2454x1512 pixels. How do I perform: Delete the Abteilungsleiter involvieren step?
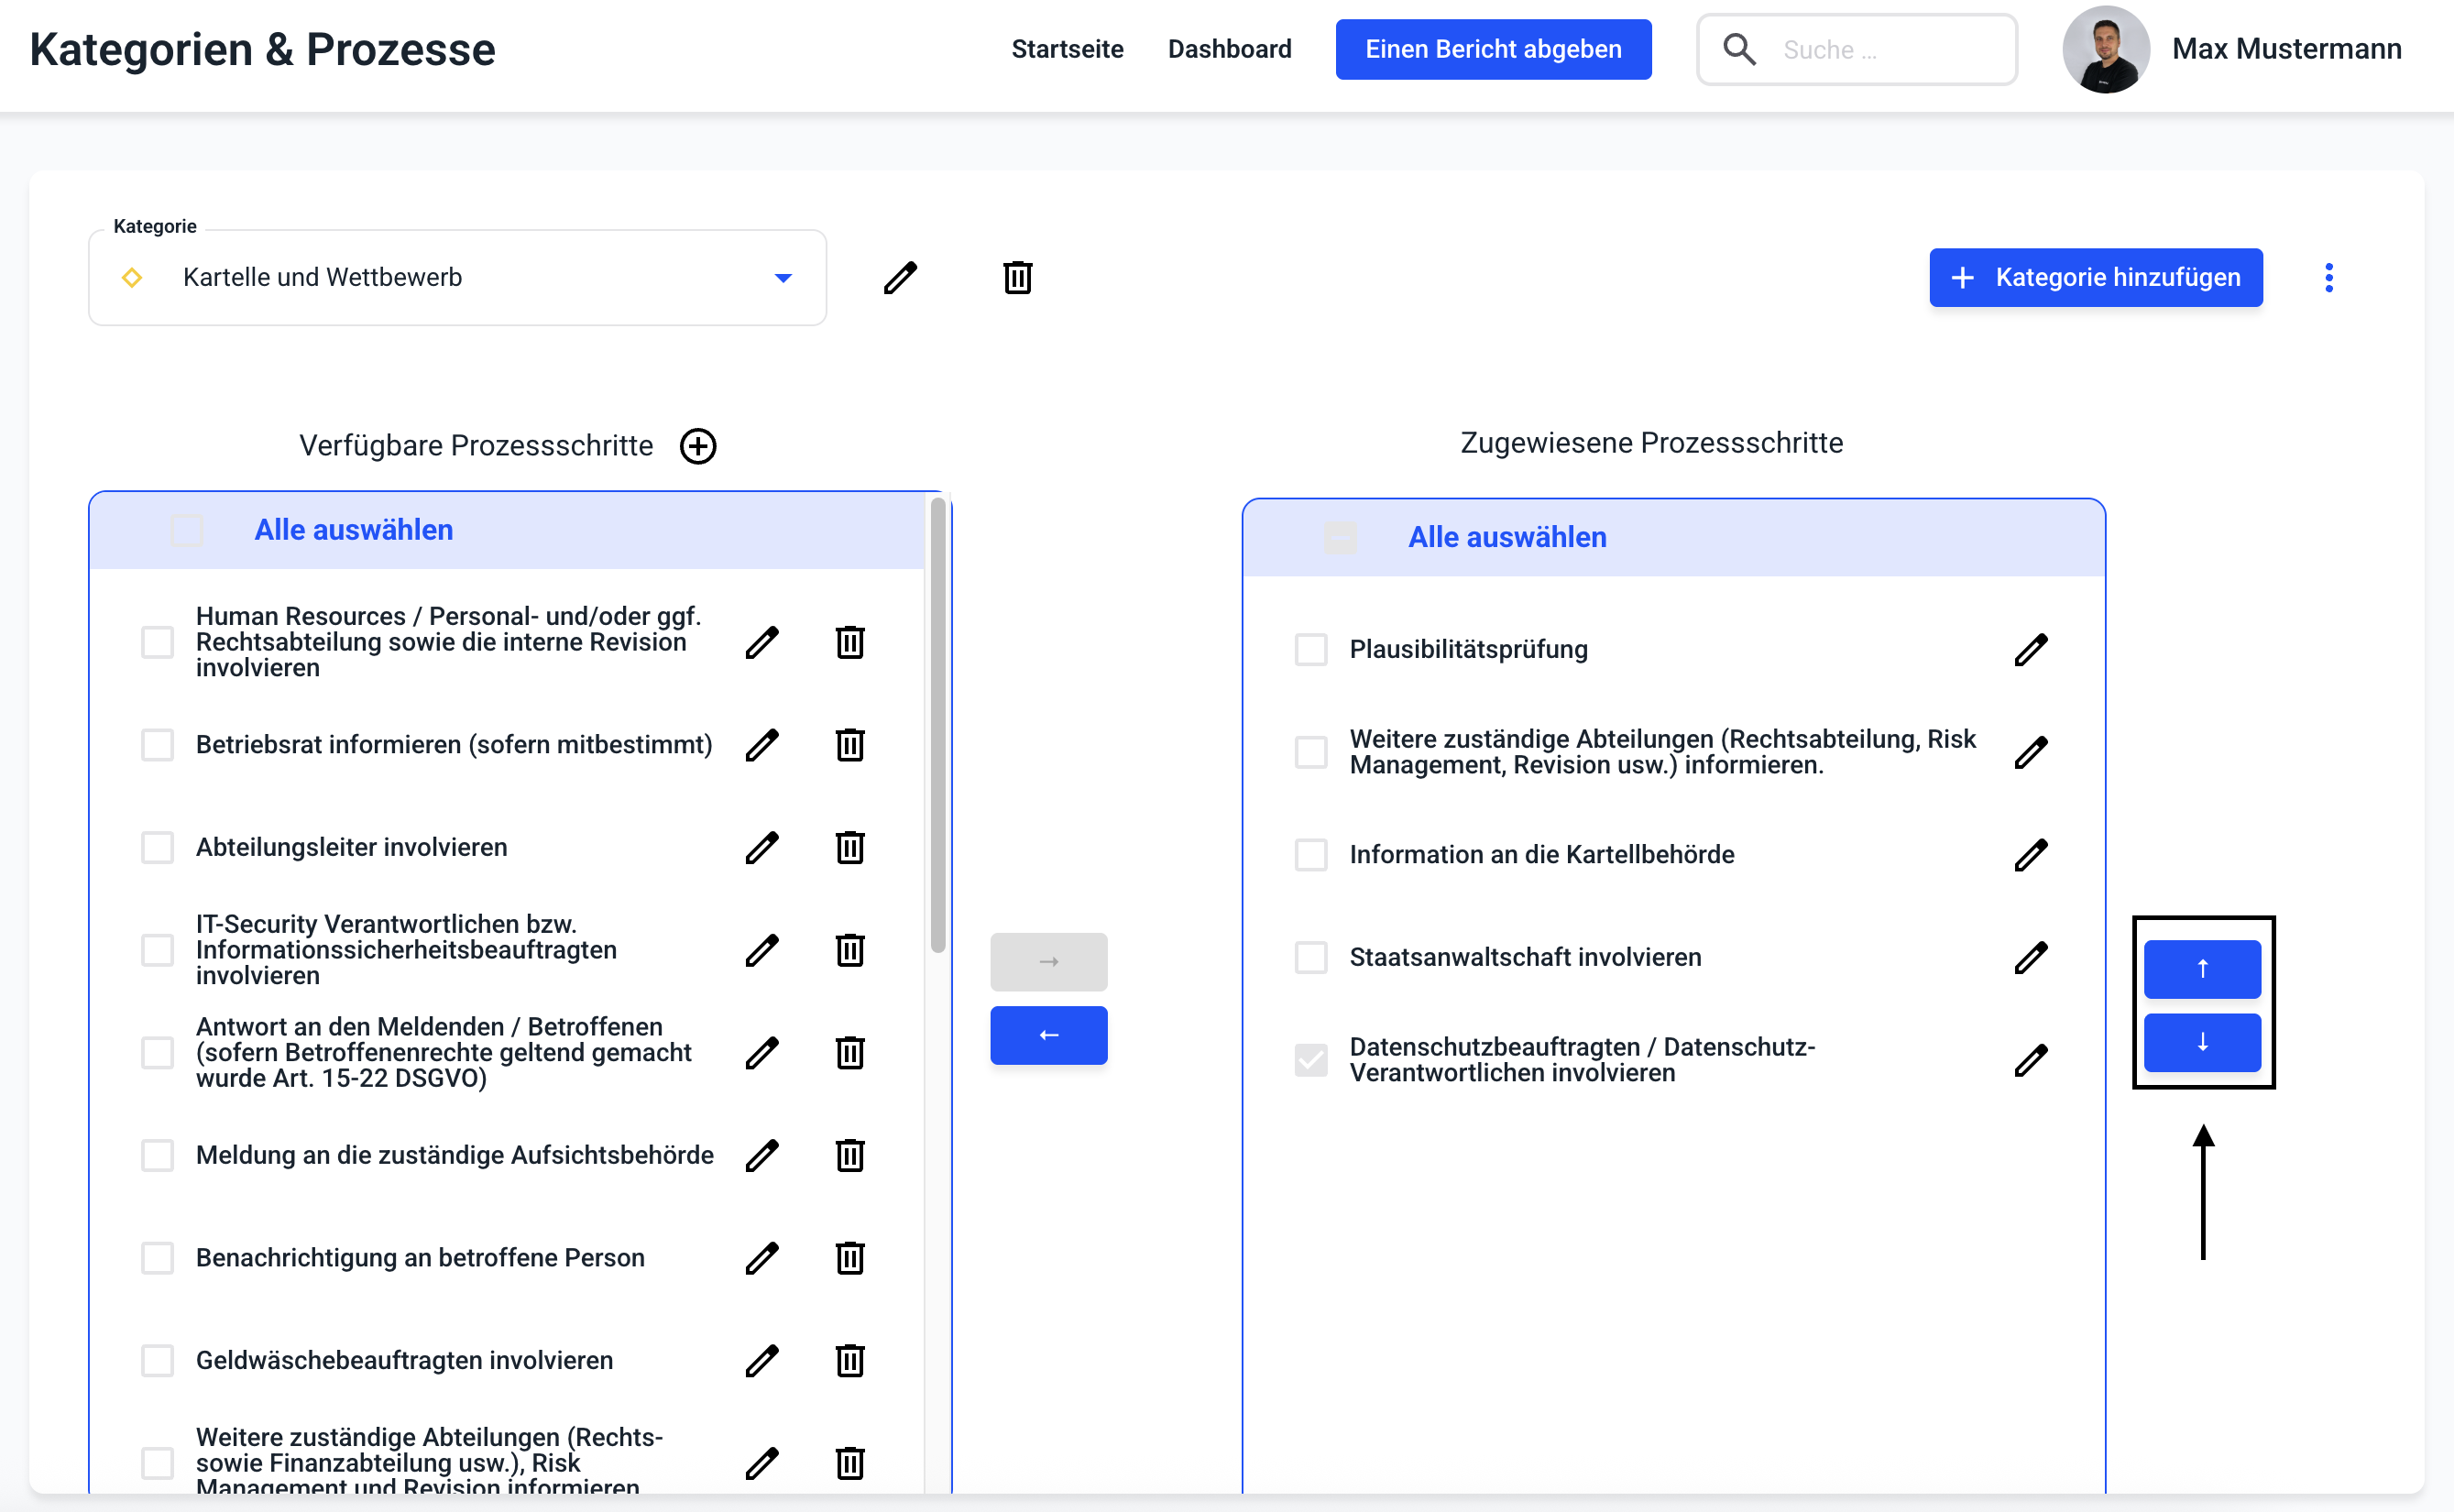850,848
